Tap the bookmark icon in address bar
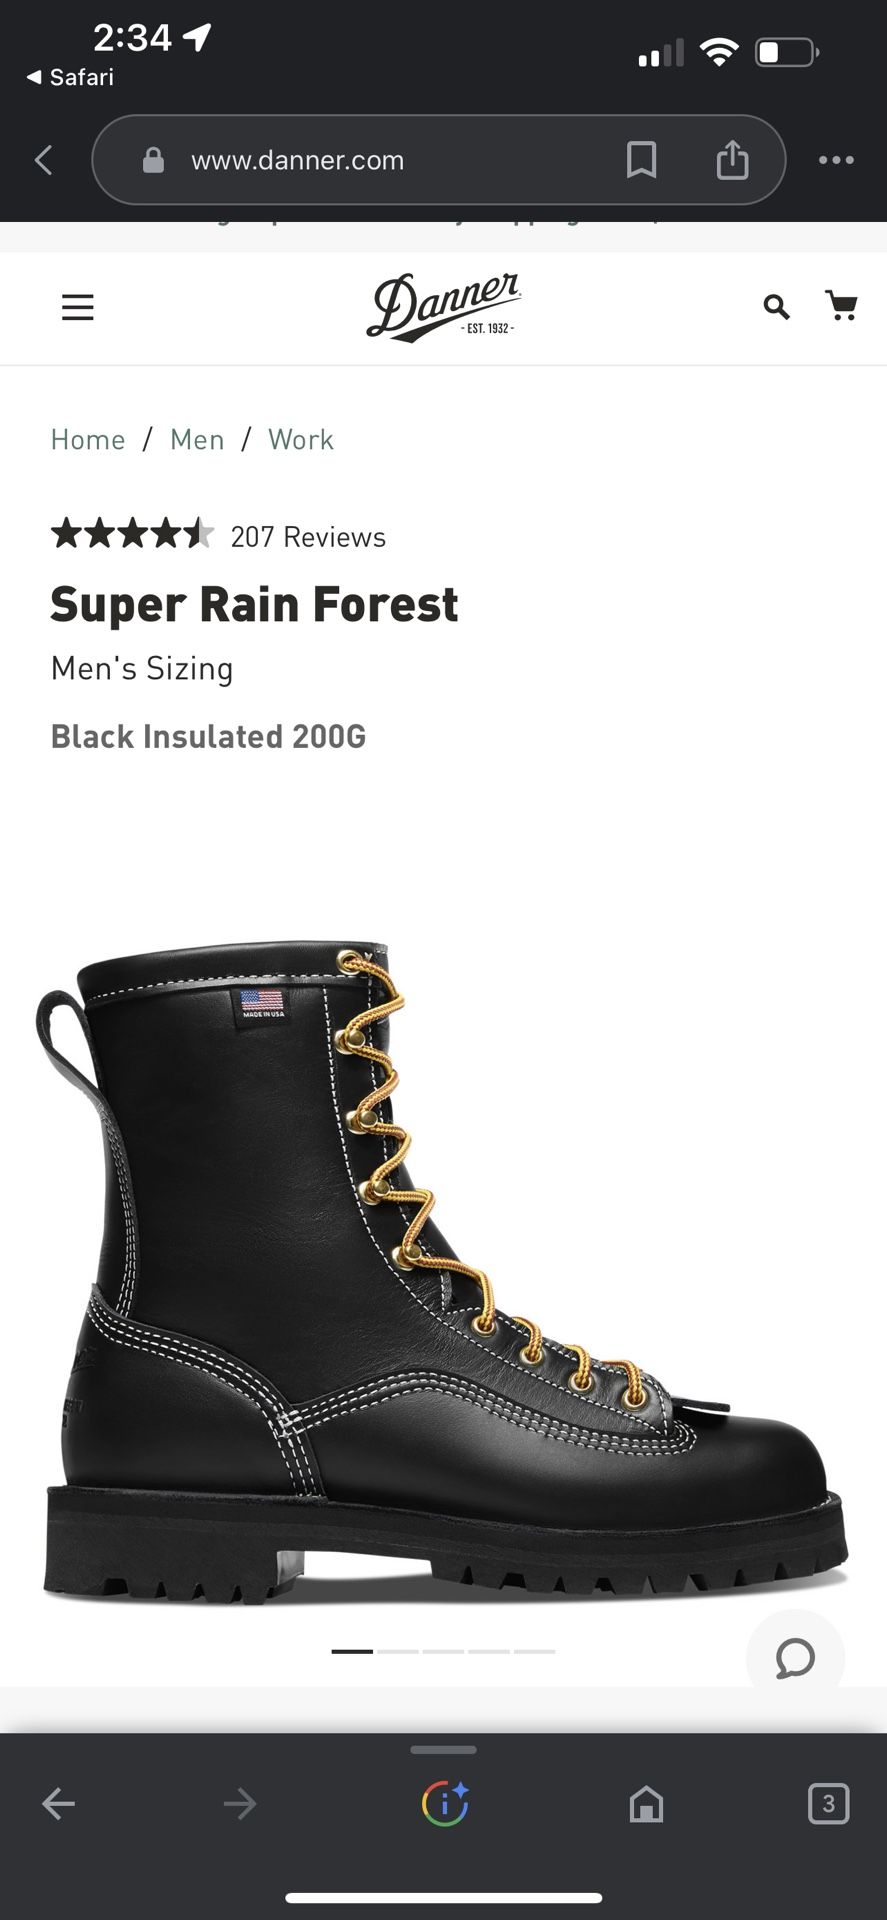The height and width of the screenshot is (1920, 887). 641,160
